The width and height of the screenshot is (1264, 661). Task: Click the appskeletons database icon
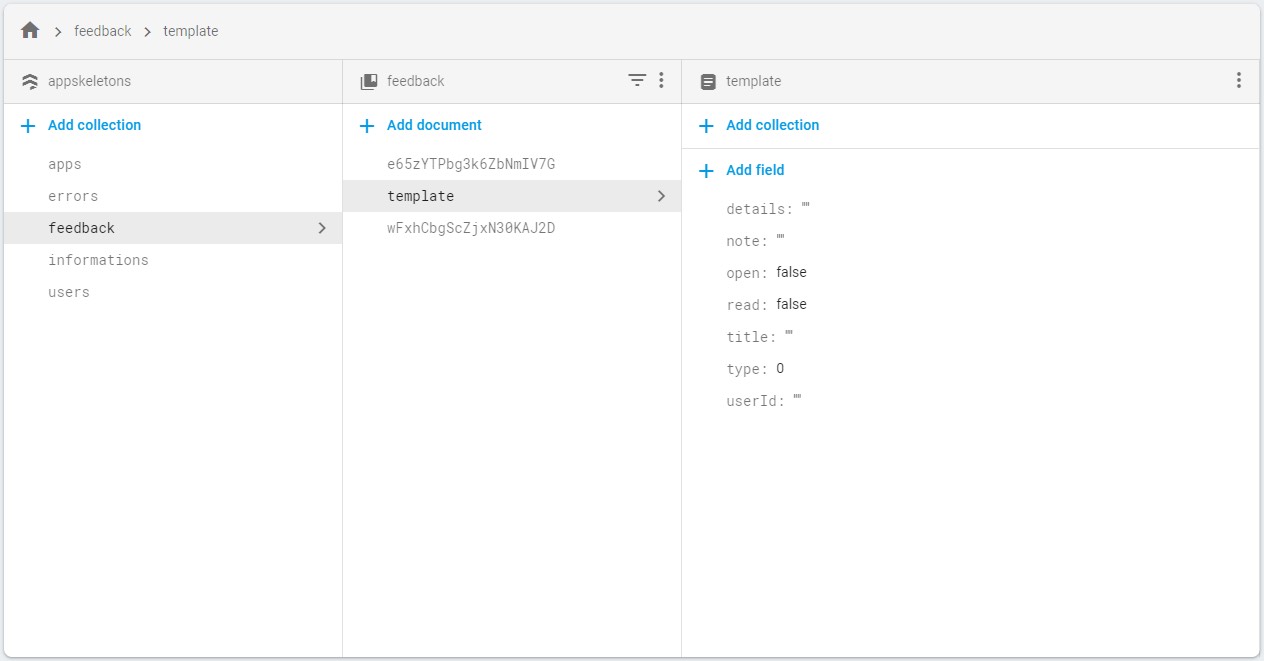[30, 81]
